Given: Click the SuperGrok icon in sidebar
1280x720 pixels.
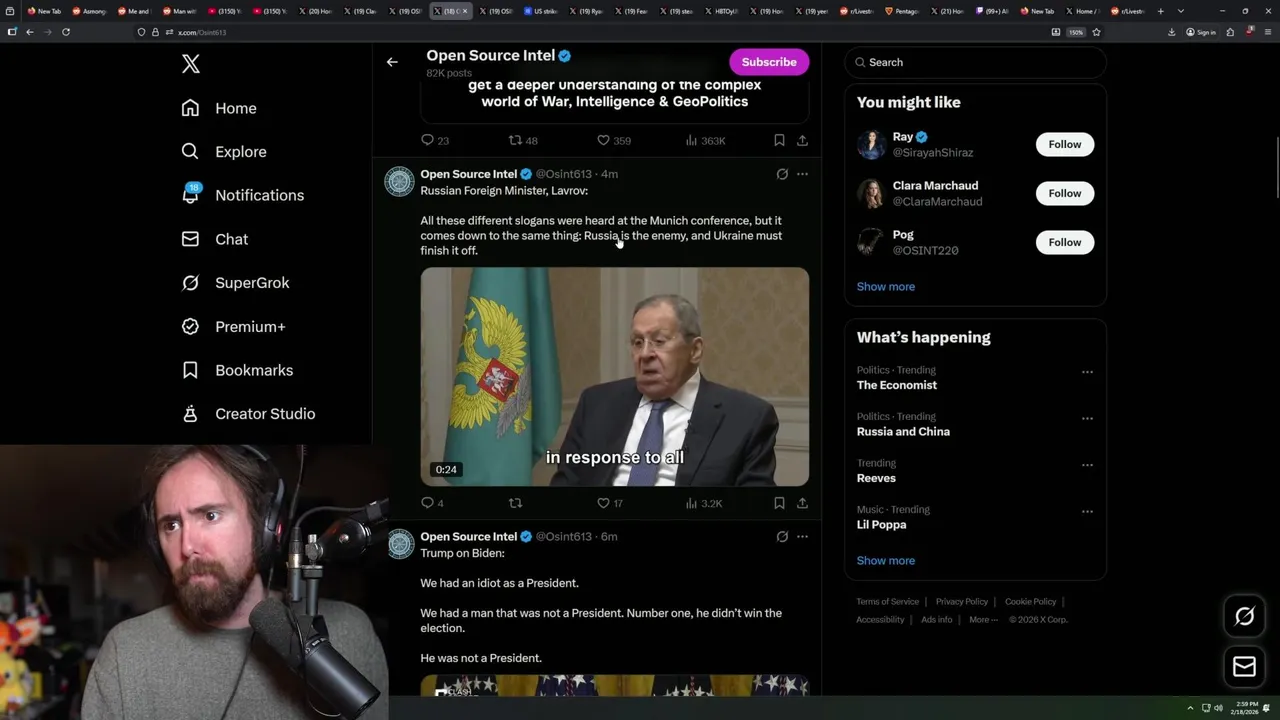Looking at the screenshot, I should click(x=190, y=283).
